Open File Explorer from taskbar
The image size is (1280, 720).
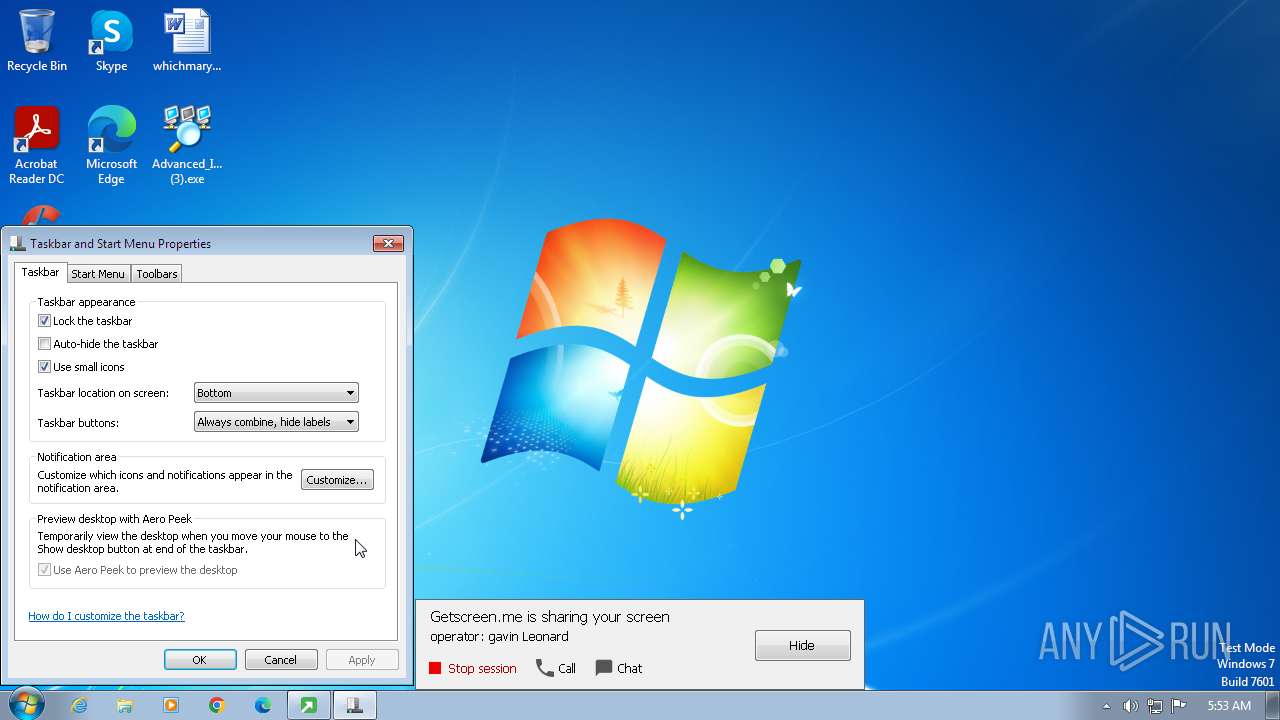coord(125,705)
